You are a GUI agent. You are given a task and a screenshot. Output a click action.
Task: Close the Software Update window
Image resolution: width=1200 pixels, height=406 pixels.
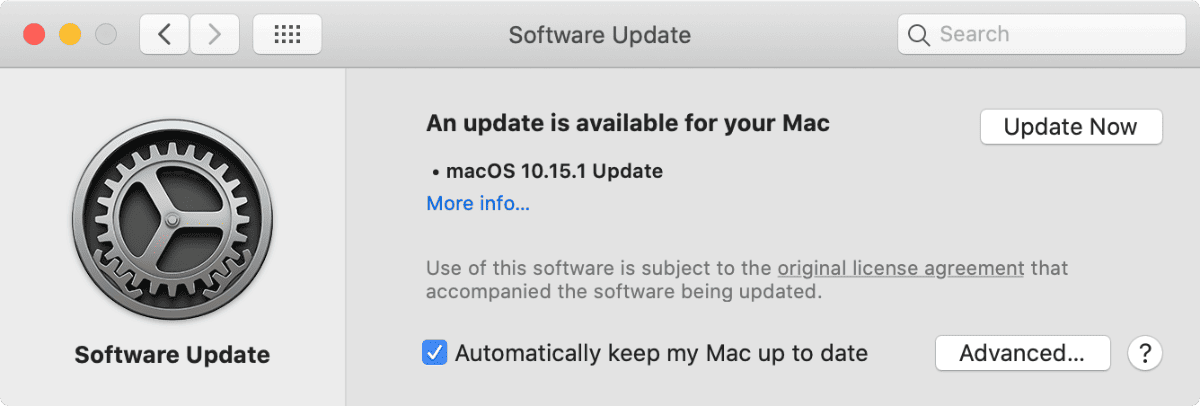pyautogui.click(x=35, y=35)
